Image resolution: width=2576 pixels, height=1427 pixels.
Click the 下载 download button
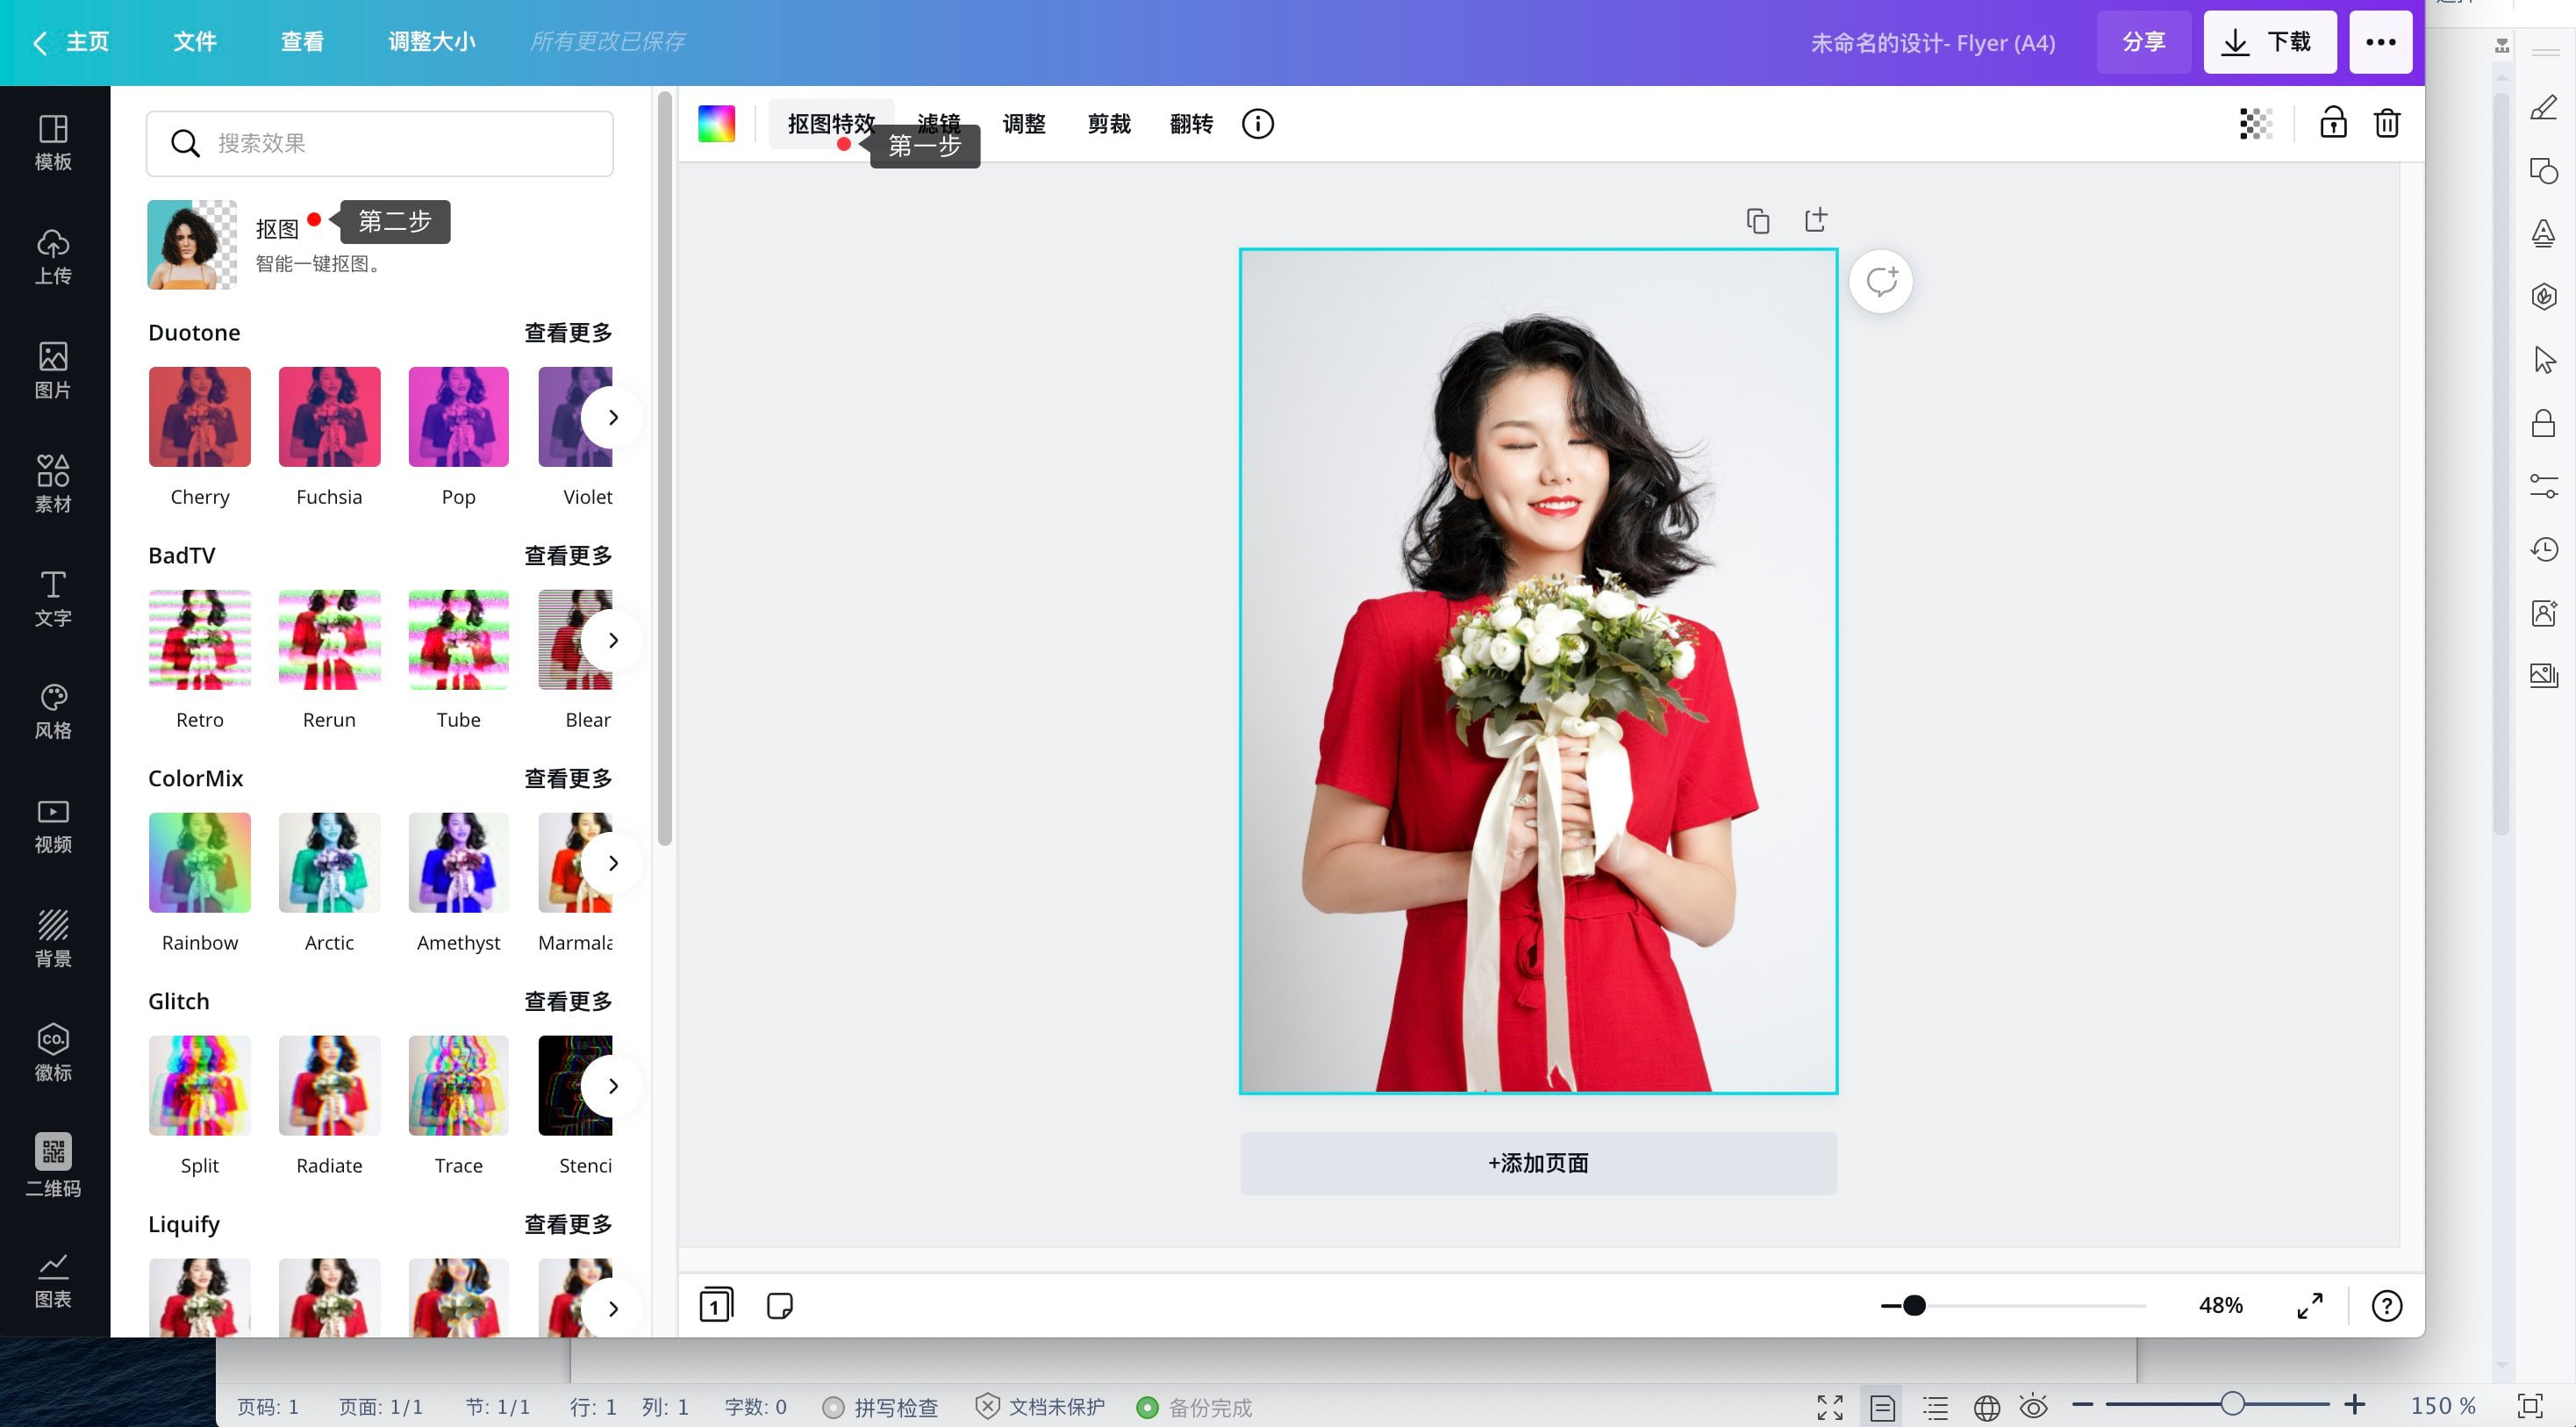coord(2269,42)
